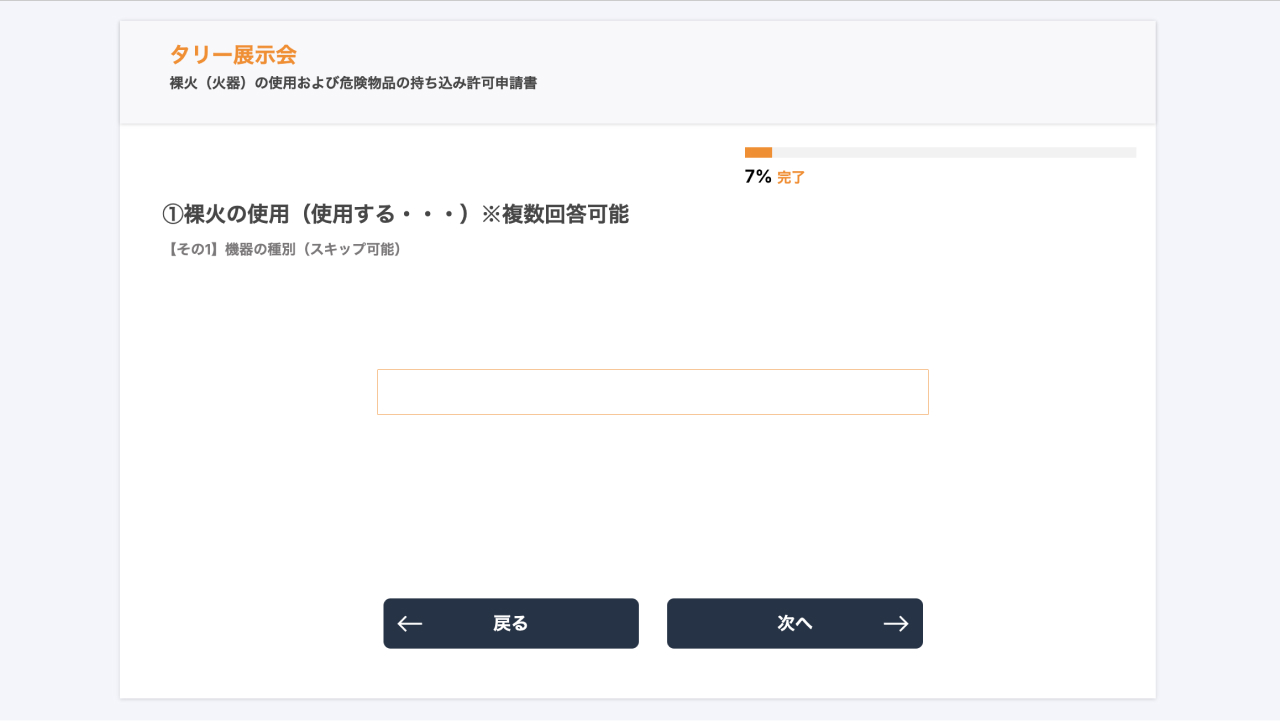Viewport: 1280px width, 721px height.
Task: Click the タリー展示会 title
Action: click(233, 54)
